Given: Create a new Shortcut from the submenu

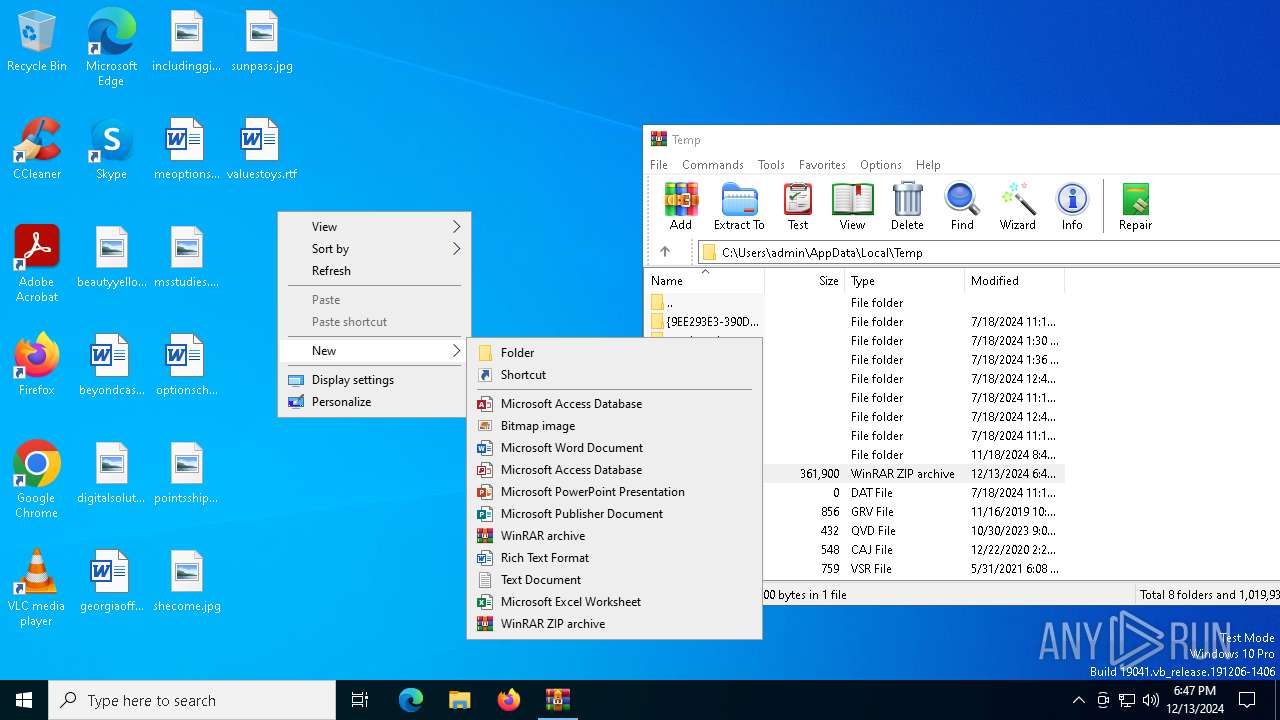Looking at the screenshot, I should 614,375.
